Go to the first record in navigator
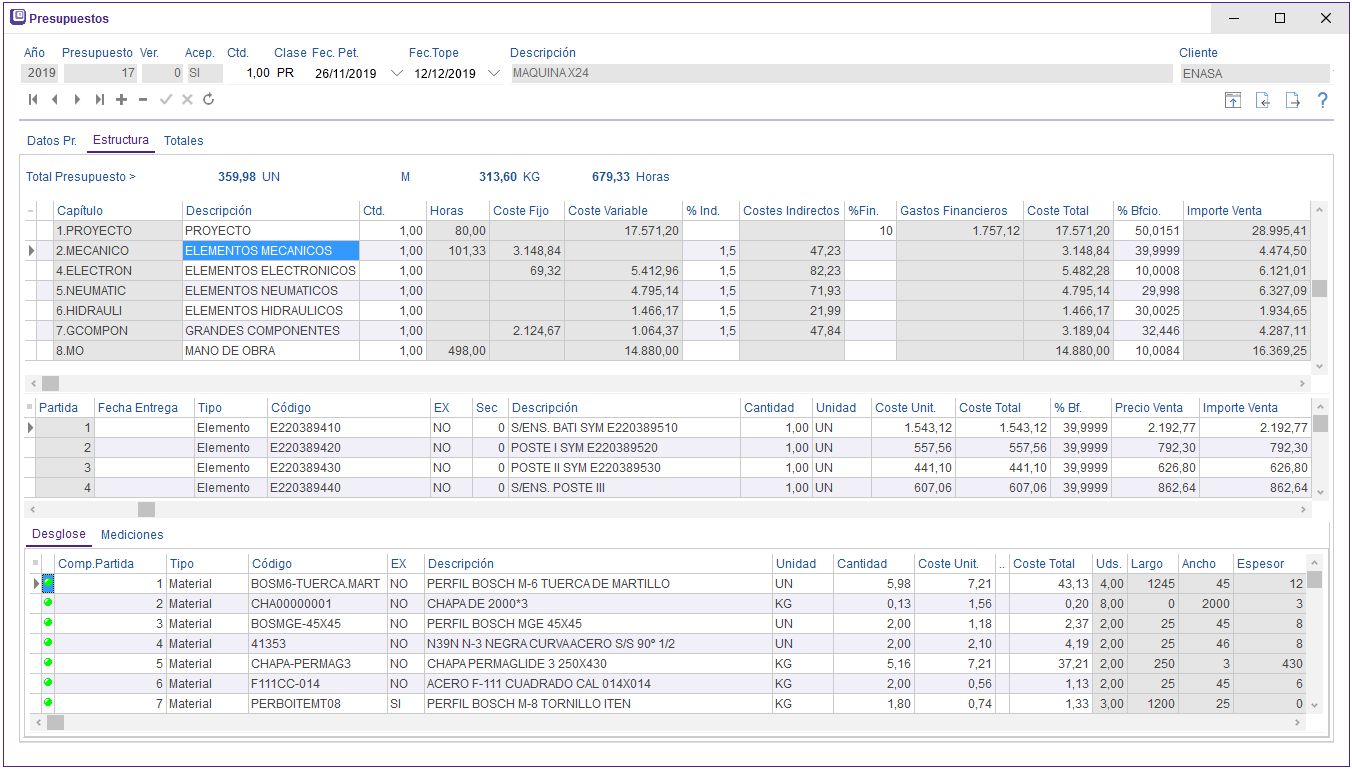Viewport: 1352px width, 769px height. (x=33, y=100)
